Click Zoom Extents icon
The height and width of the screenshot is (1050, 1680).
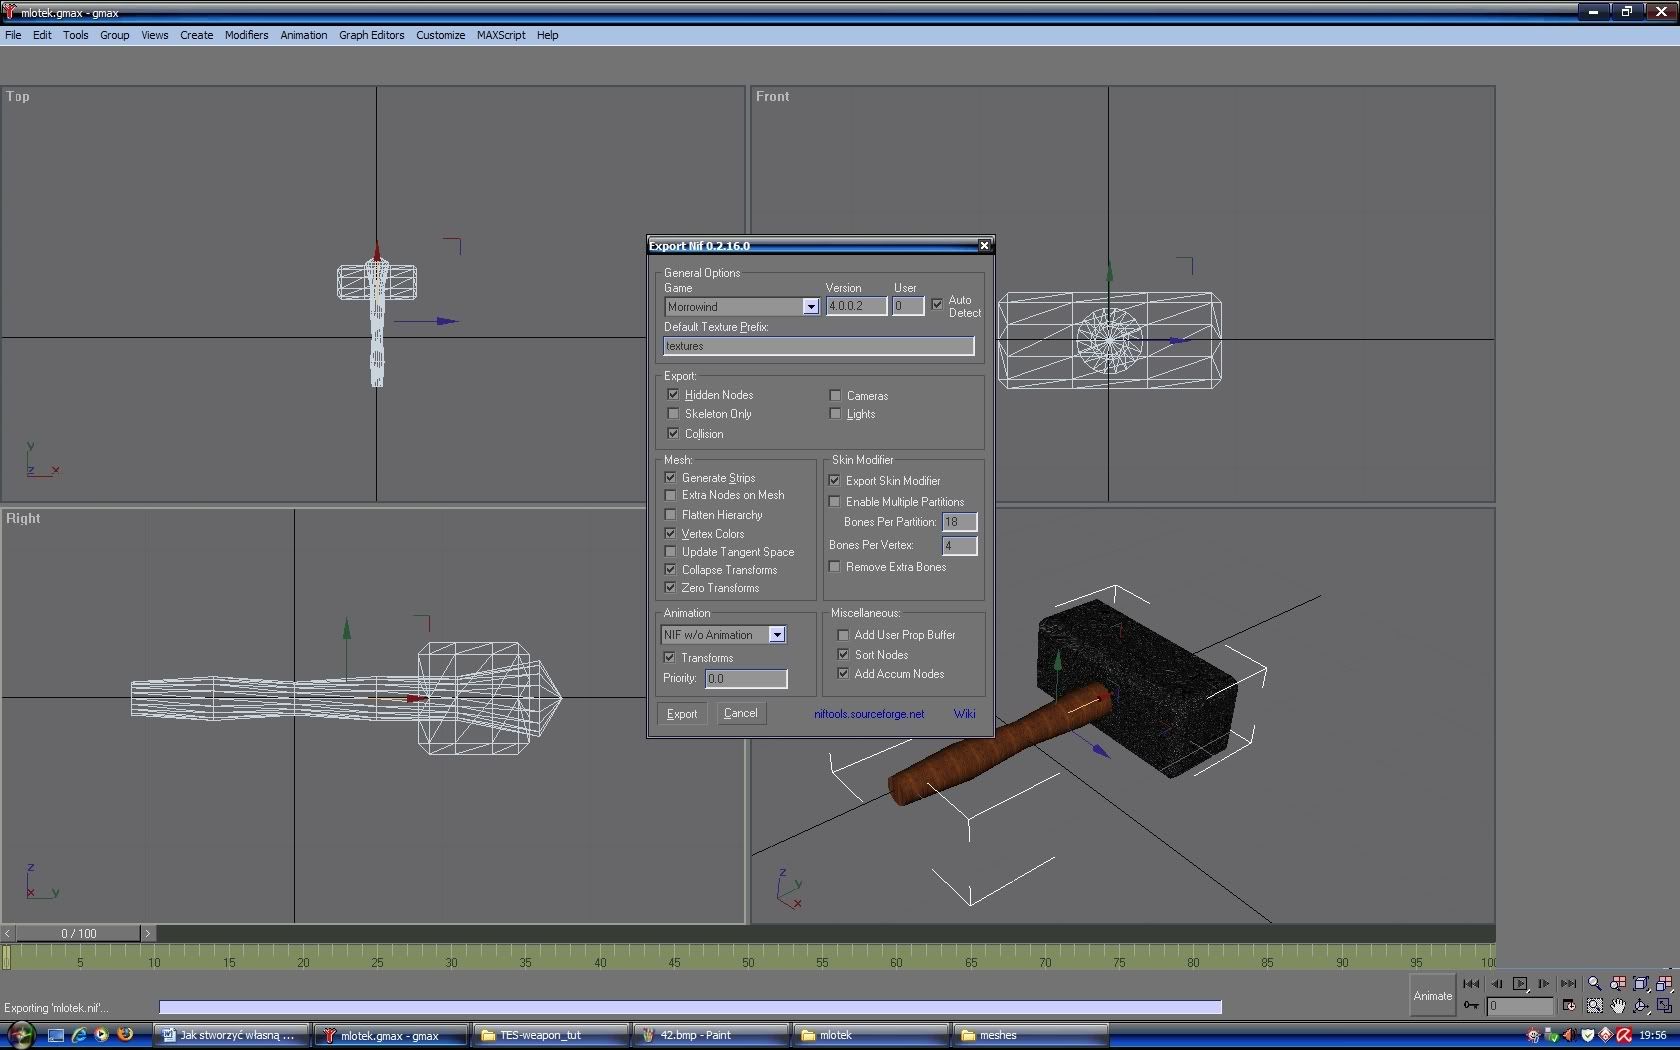pos(1640,984)
